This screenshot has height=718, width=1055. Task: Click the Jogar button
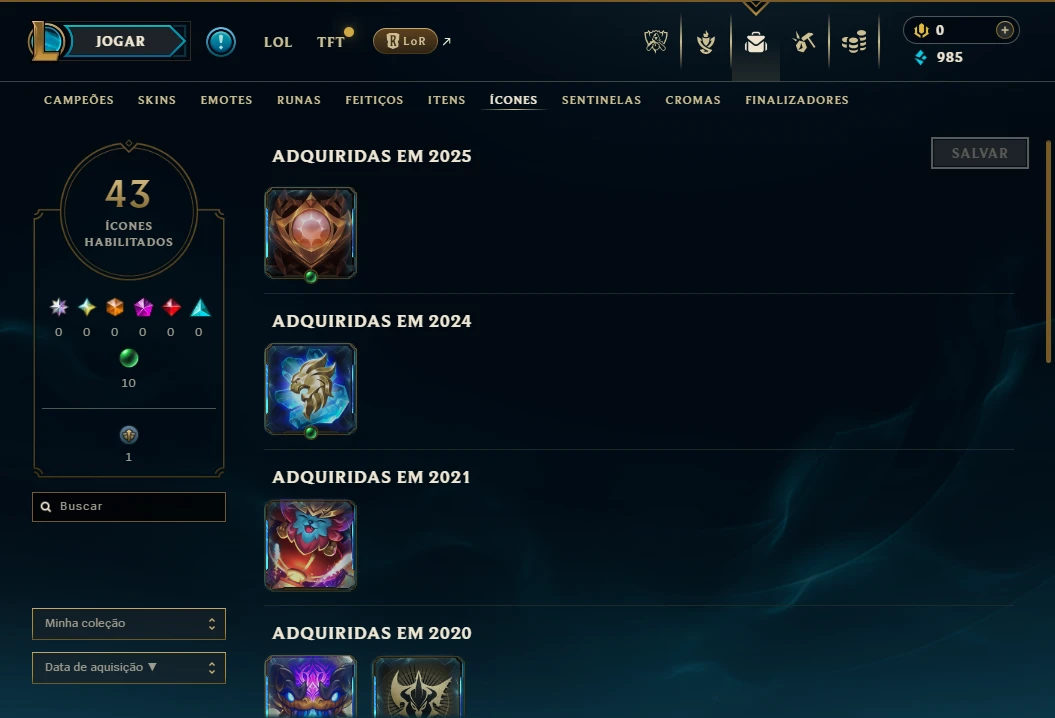[x=120, y=41]
